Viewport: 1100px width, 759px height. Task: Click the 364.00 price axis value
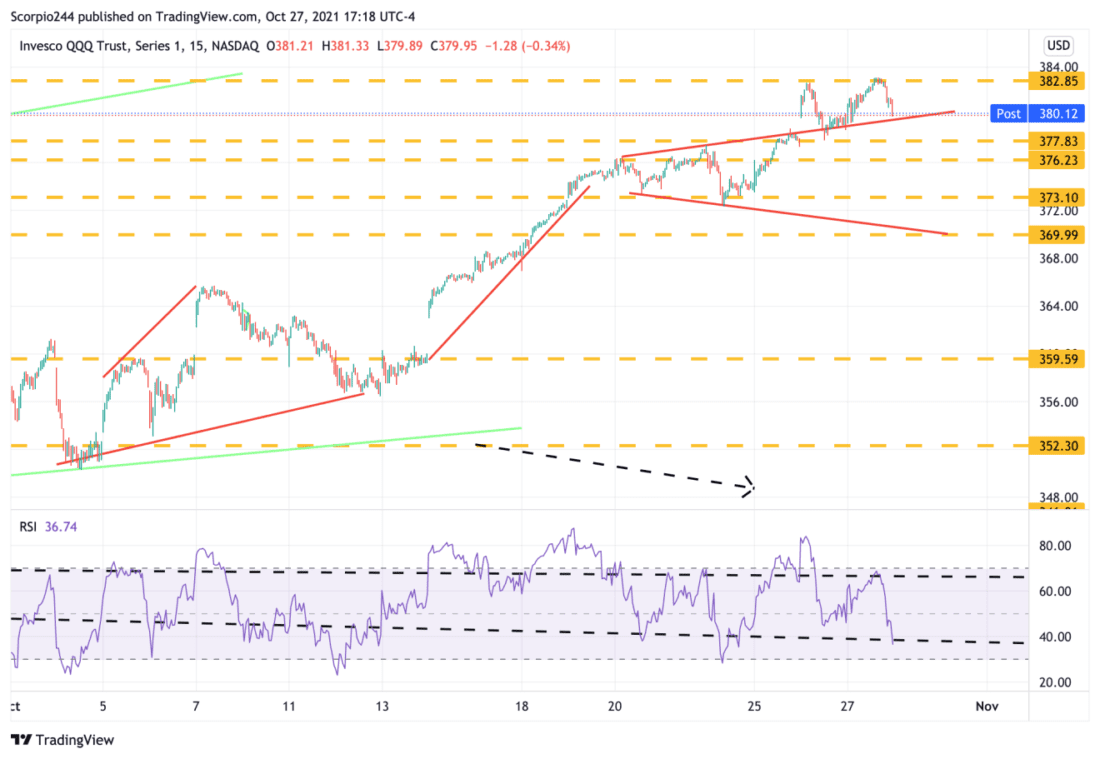(1058, 307)
